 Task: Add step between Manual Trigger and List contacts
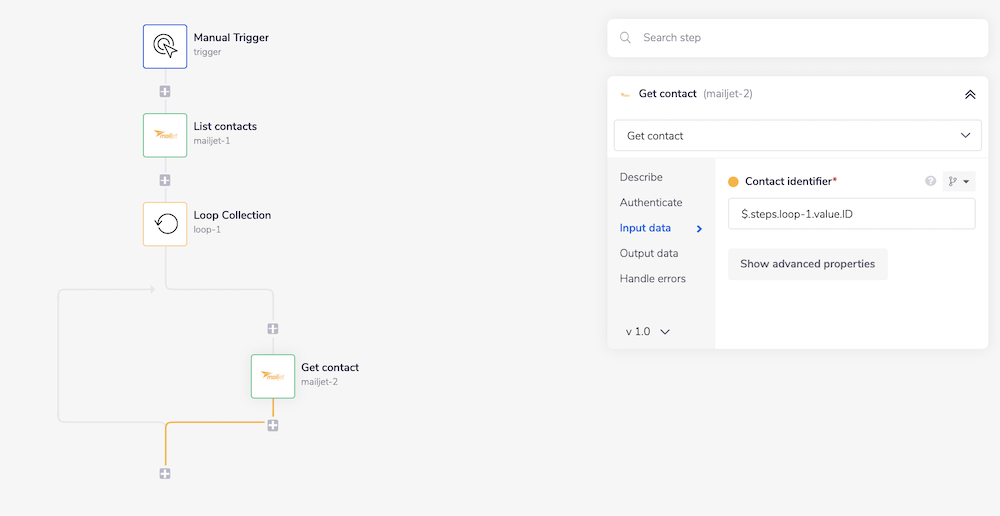(165, 91)
